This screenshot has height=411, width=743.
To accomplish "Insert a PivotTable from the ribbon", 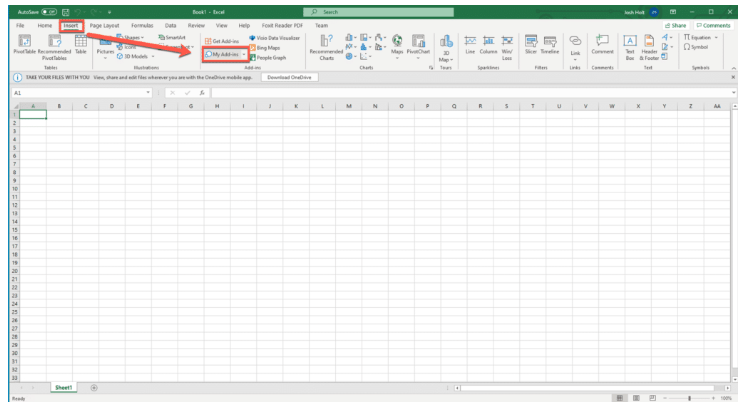I will point(24,46).
